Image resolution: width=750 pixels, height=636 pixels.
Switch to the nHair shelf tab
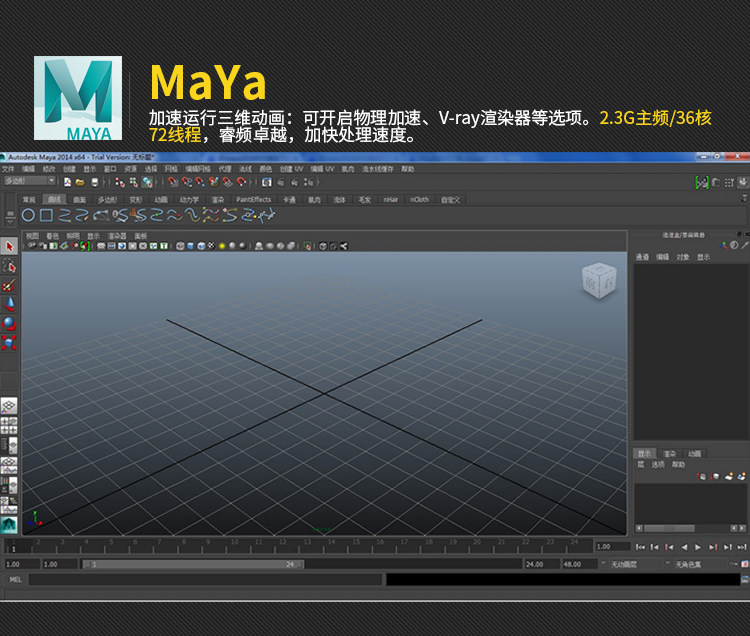pos(390,199)
